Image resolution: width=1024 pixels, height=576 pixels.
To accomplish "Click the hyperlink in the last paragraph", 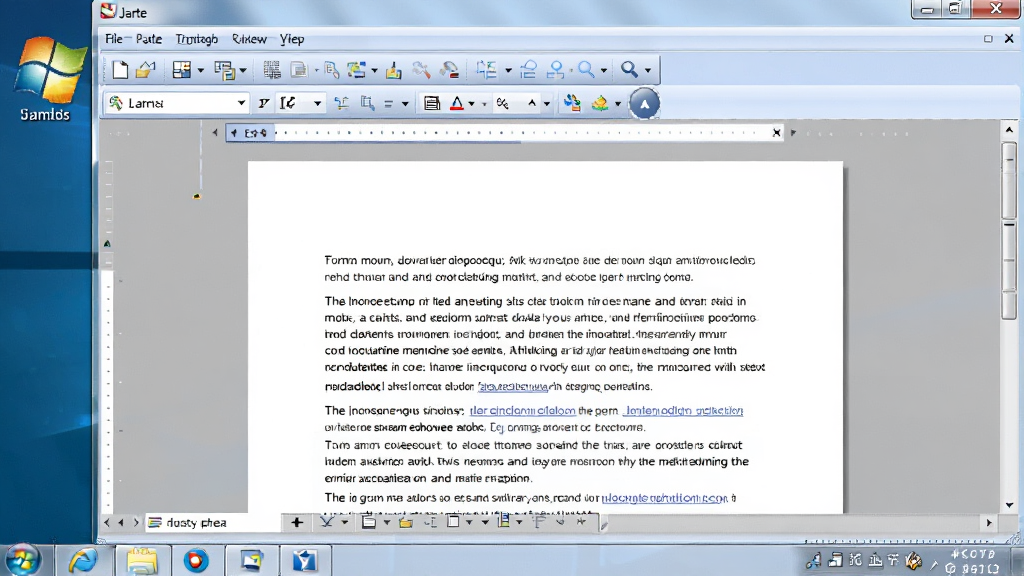I will (664, 498).
